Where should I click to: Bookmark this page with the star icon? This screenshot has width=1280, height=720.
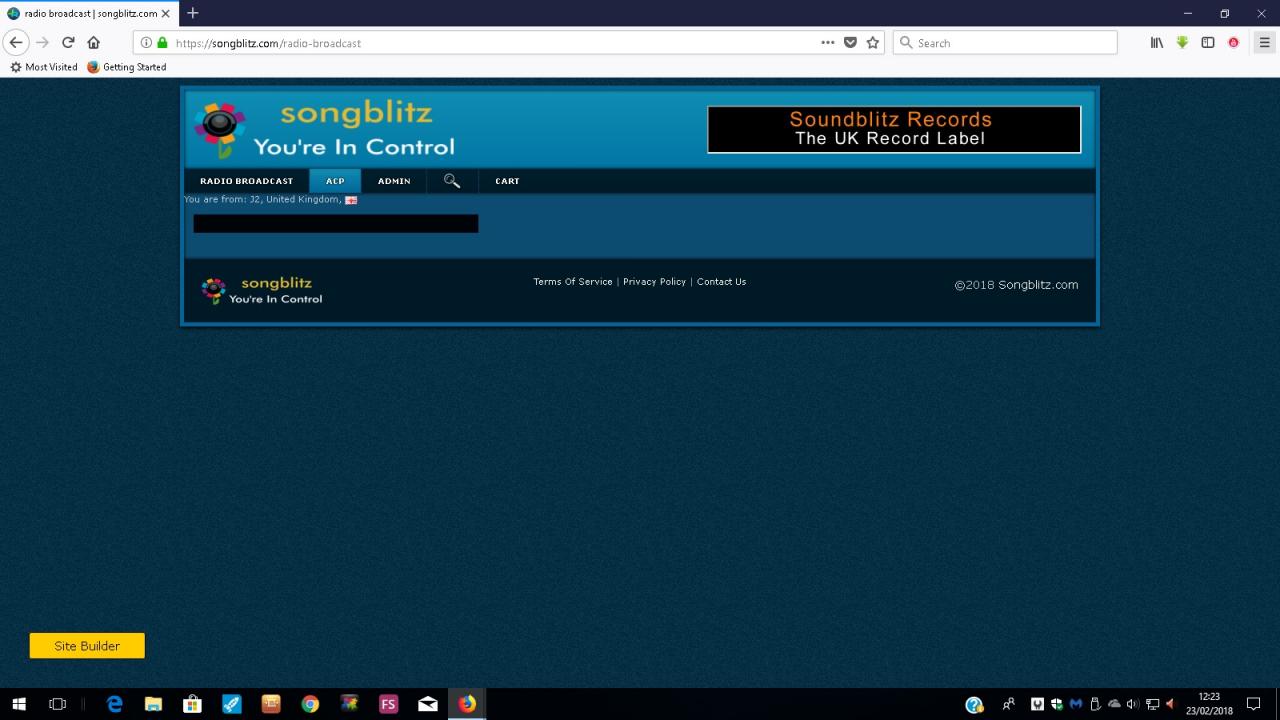[x=873, y=43]
